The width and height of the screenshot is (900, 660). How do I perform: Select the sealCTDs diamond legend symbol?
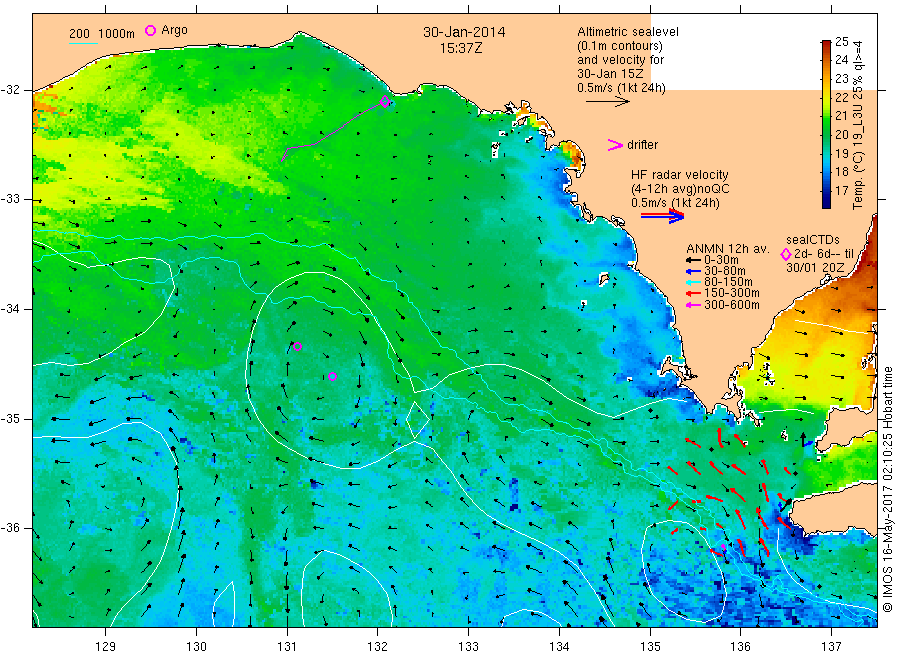coord(786,254)
